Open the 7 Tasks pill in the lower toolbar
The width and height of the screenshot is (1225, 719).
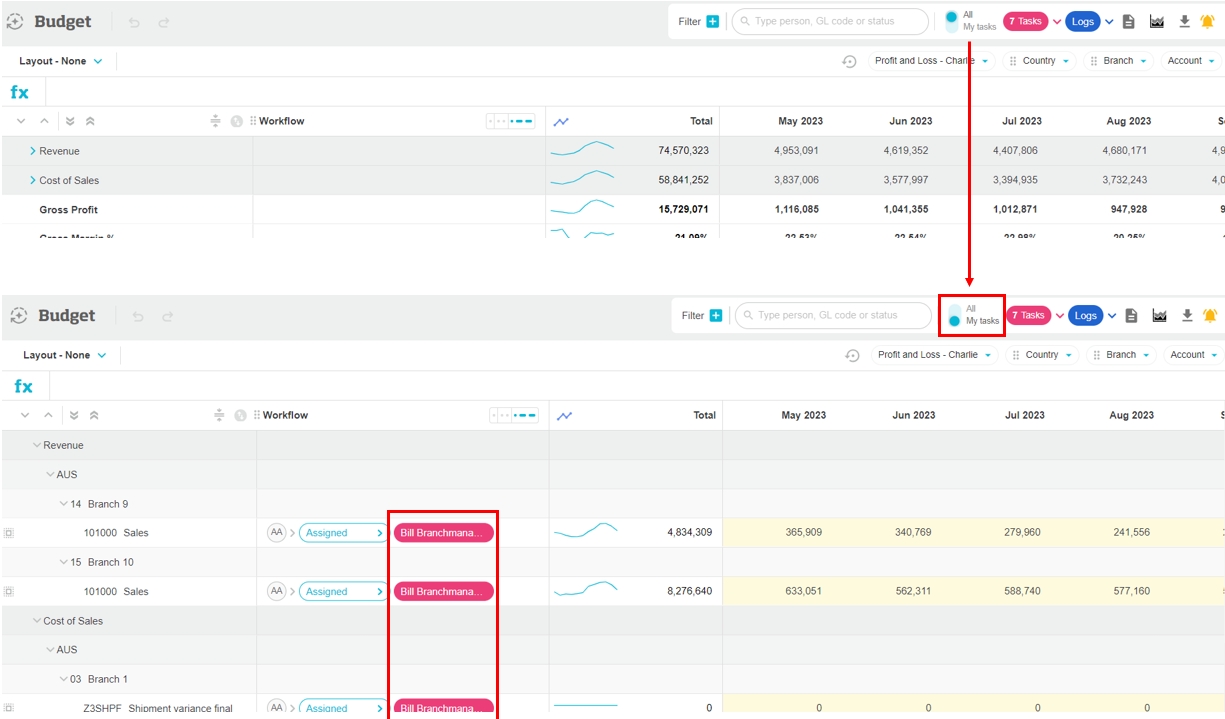tap(1028, 315)
